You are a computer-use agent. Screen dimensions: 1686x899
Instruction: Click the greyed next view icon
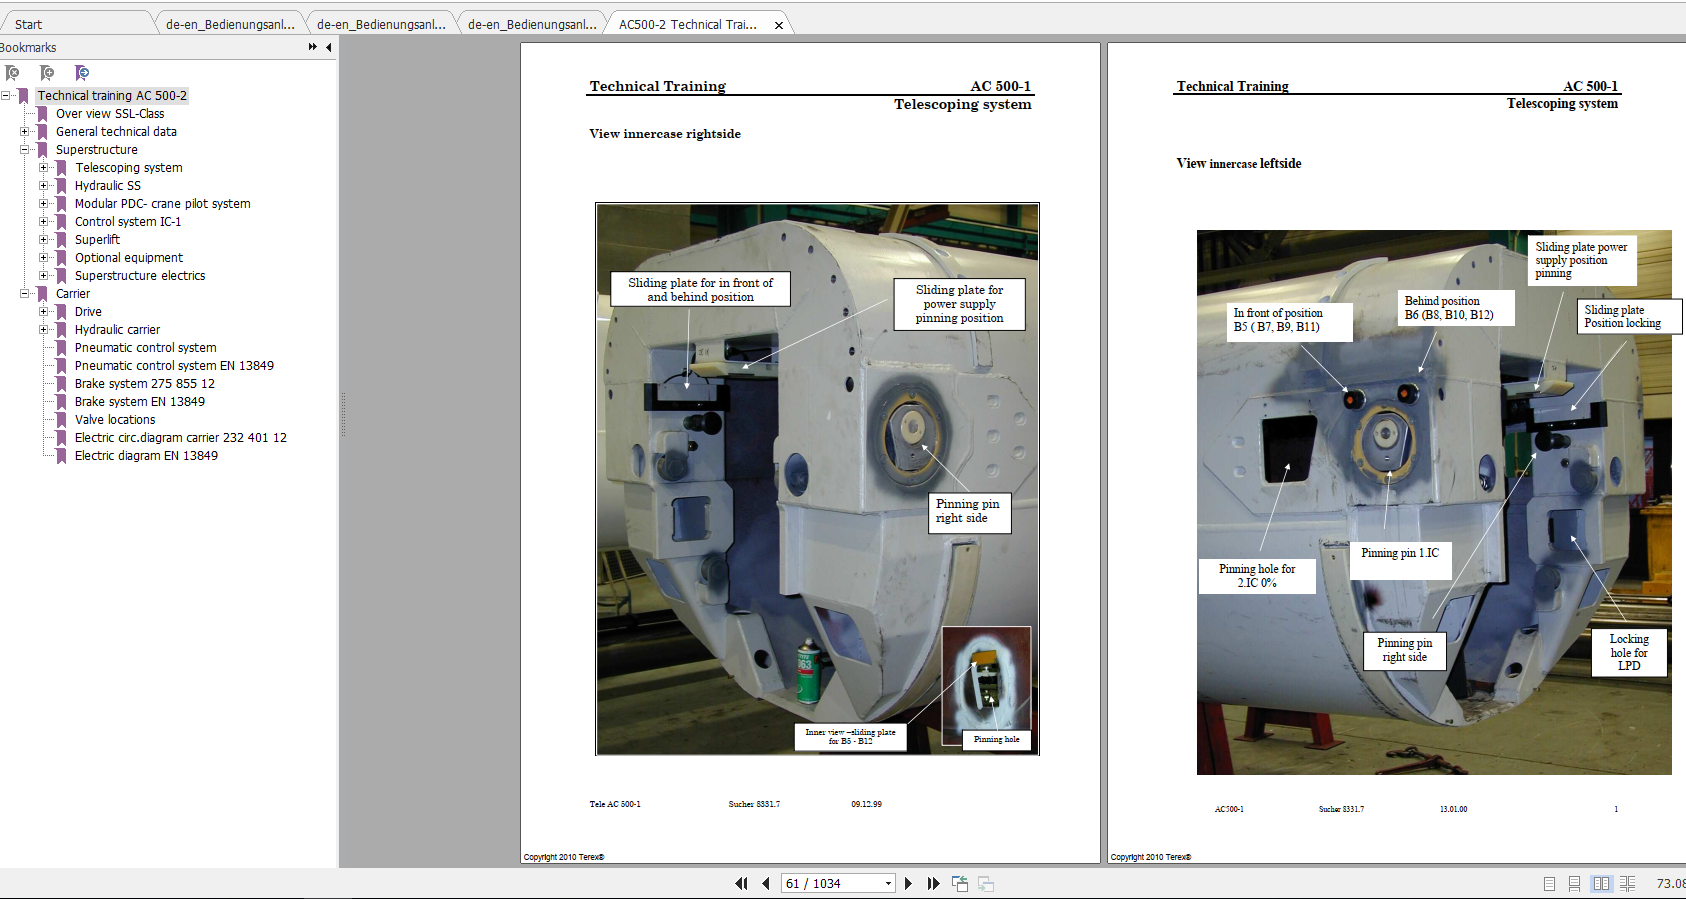click(x=986, y=883)
